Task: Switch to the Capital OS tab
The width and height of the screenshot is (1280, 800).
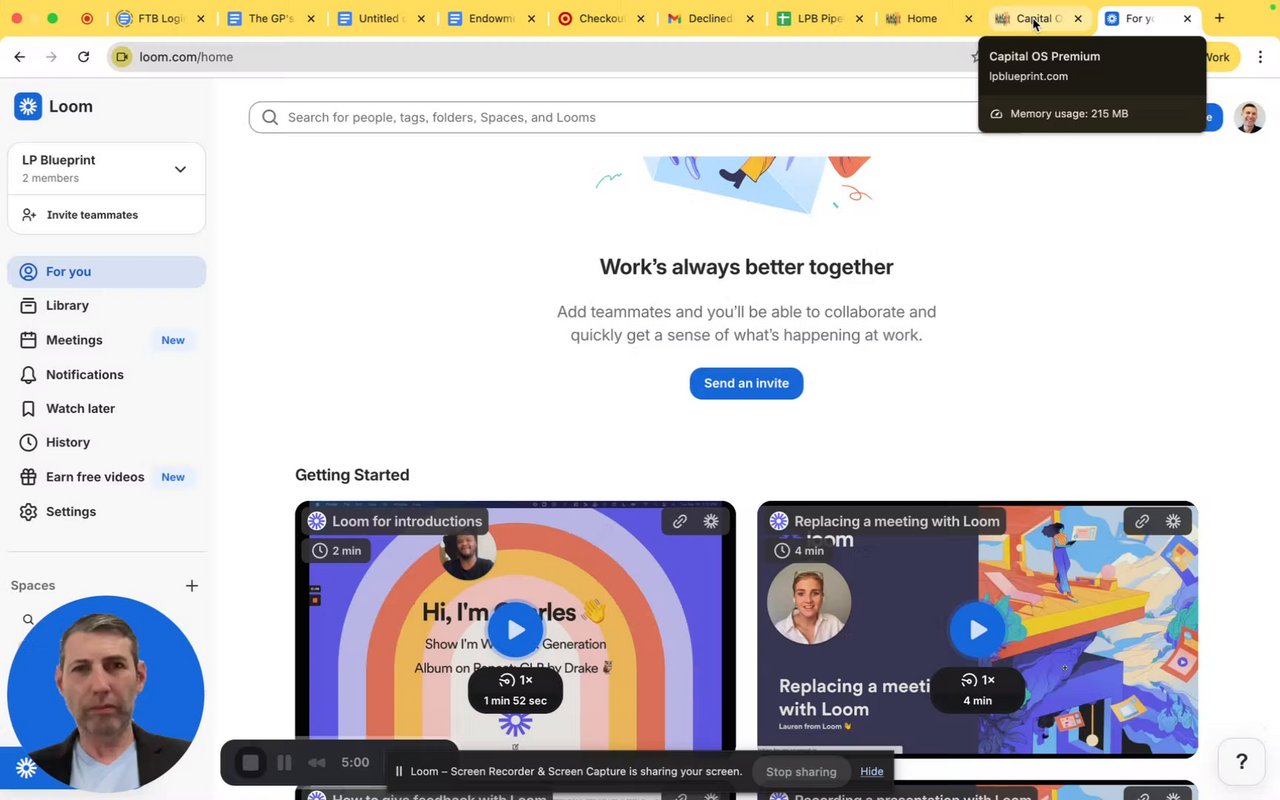Action: pos(1040,18)
